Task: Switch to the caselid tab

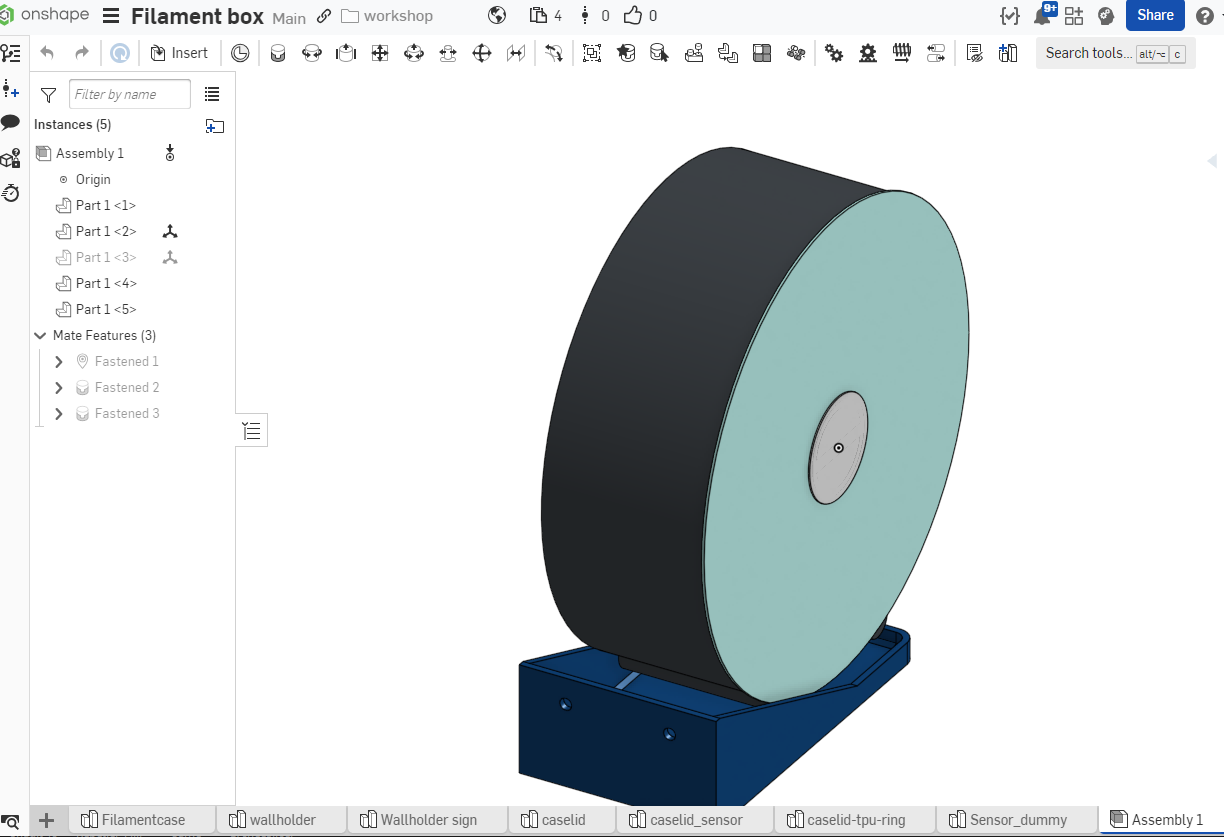Action: [x=563, y=819]
